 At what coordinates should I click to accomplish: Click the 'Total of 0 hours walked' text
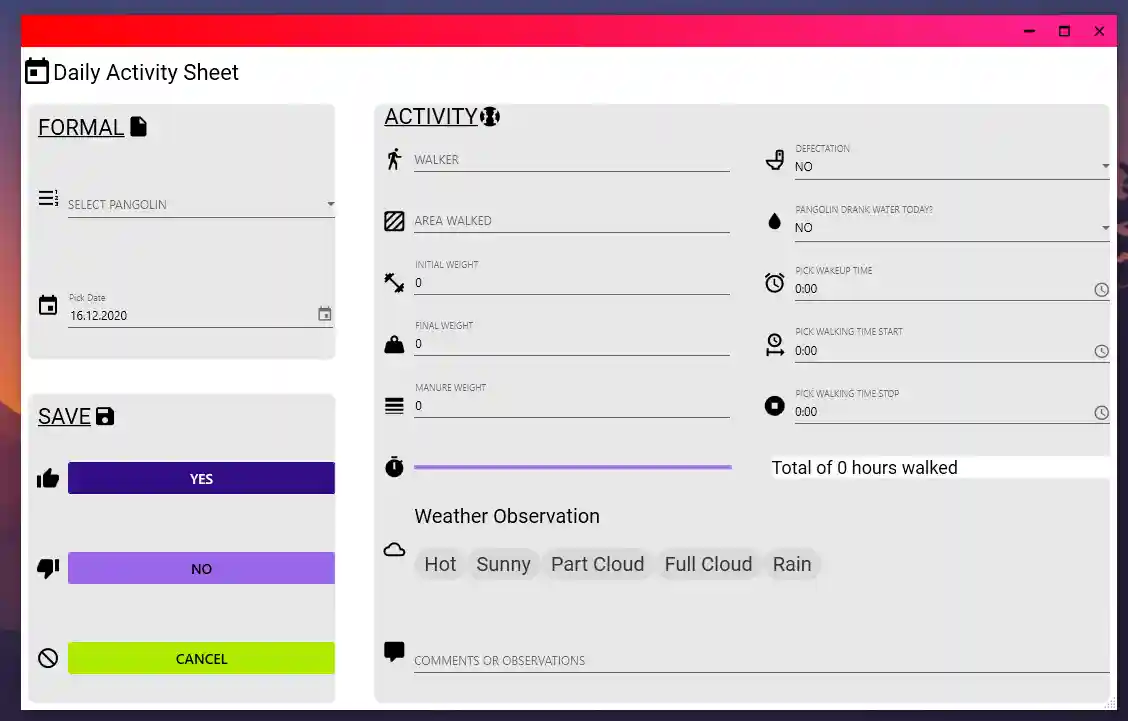865,468
